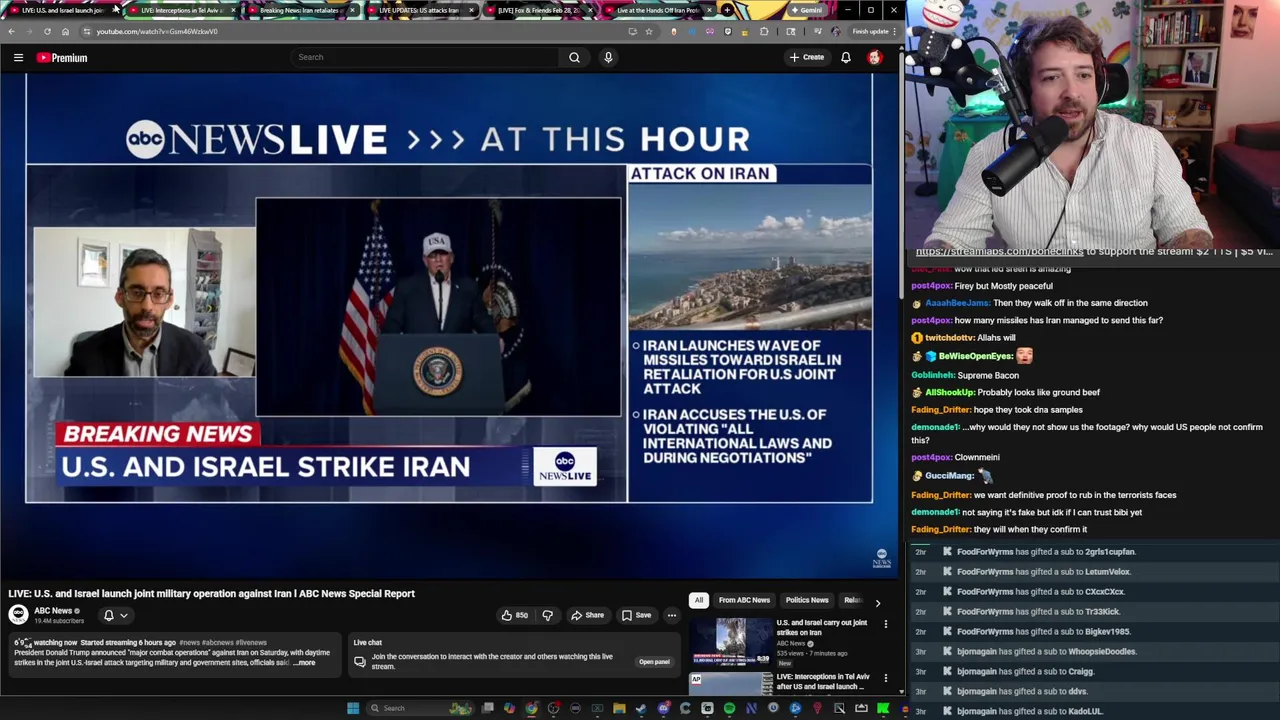1280x720 pixels.
Task: Open YouTube notifications bell
Action: (x=846, y=57)
